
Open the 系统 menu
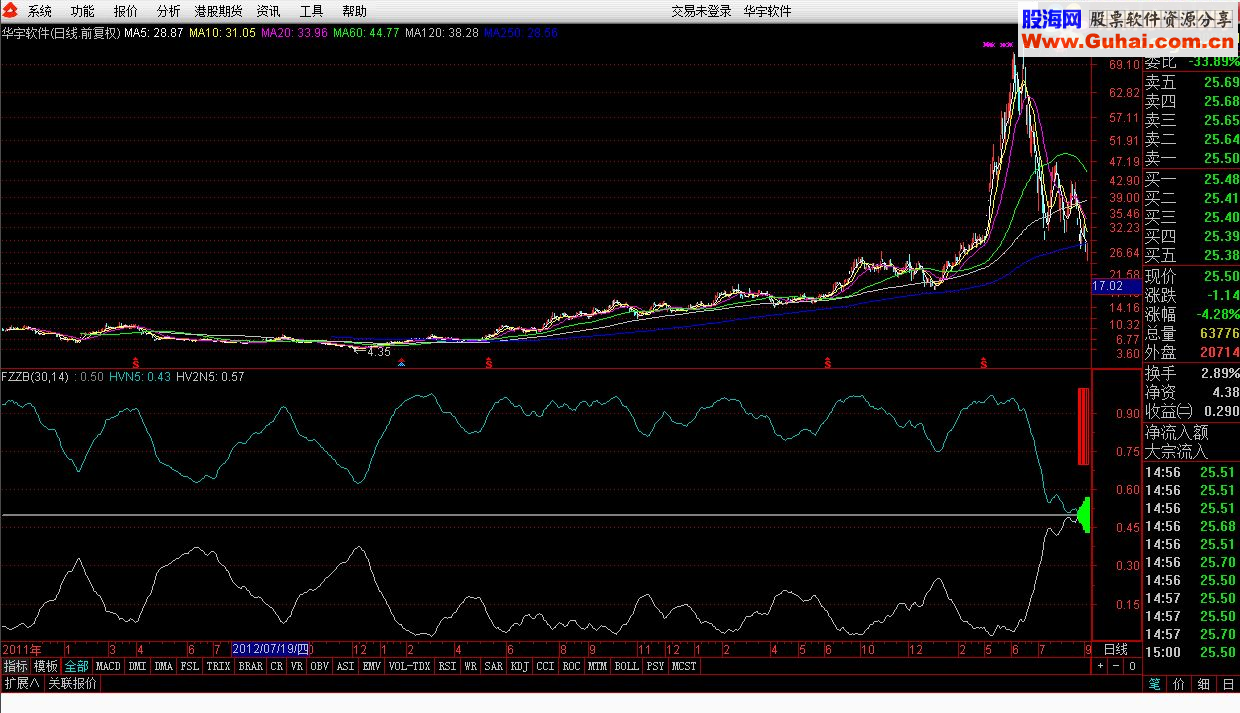tap(40, 11)
